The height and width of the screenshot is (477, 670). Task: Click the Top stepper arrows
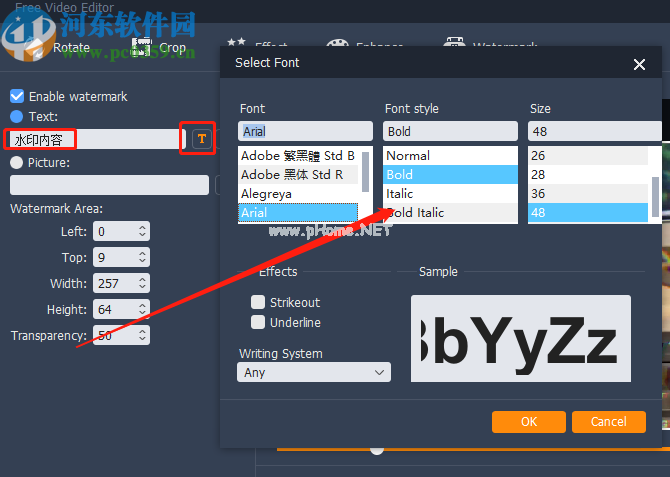click(142, 257)
